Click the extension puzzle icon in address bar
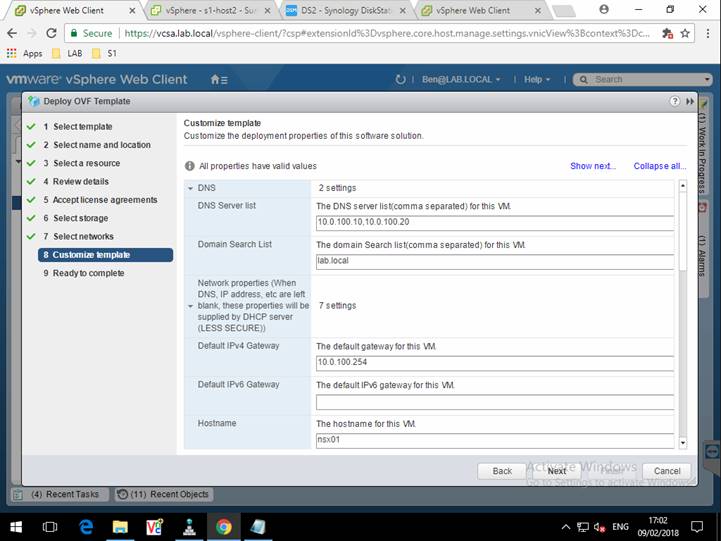721x541 pixels. 667,33
